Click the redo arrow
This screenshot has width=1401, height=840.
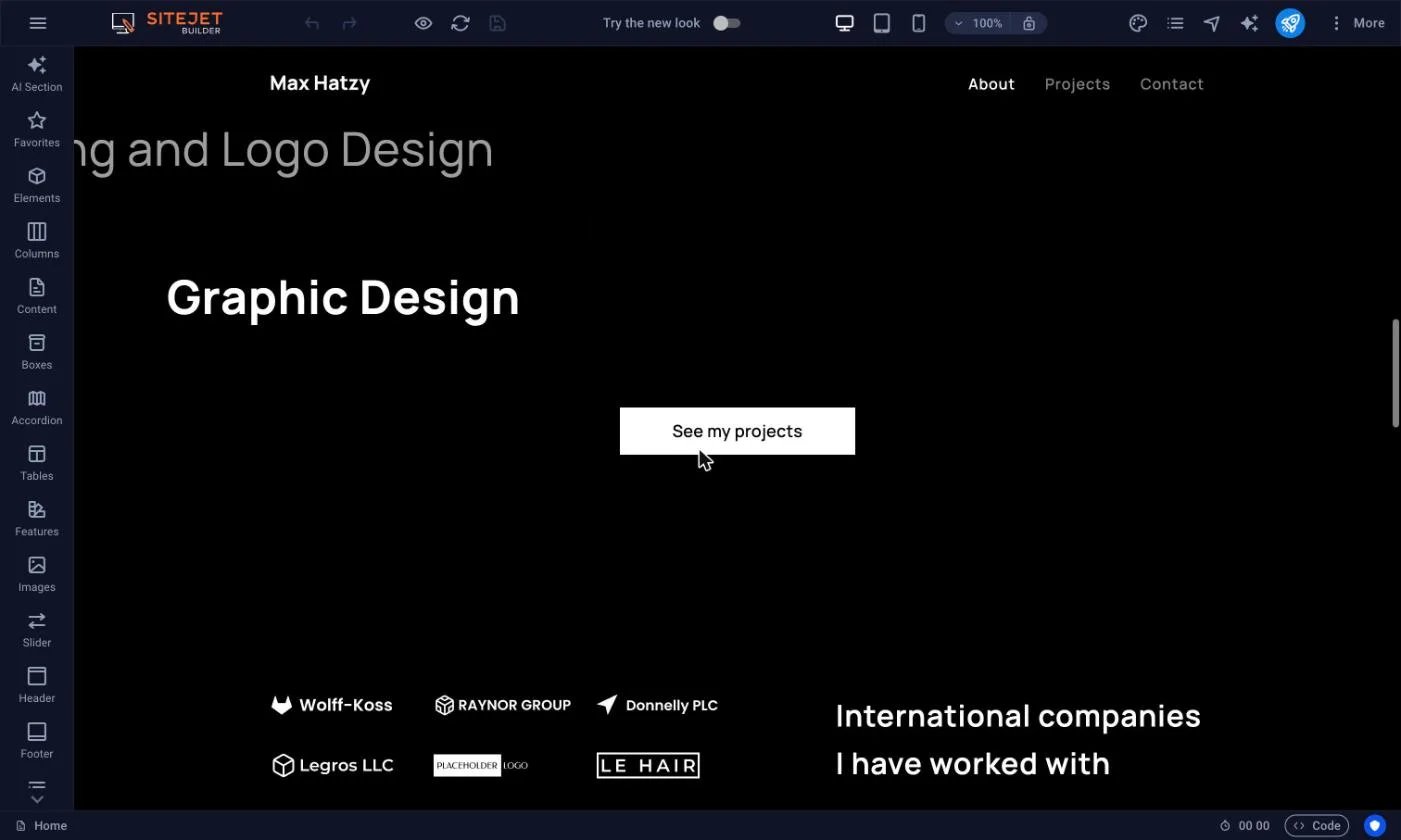pos(349,23)
